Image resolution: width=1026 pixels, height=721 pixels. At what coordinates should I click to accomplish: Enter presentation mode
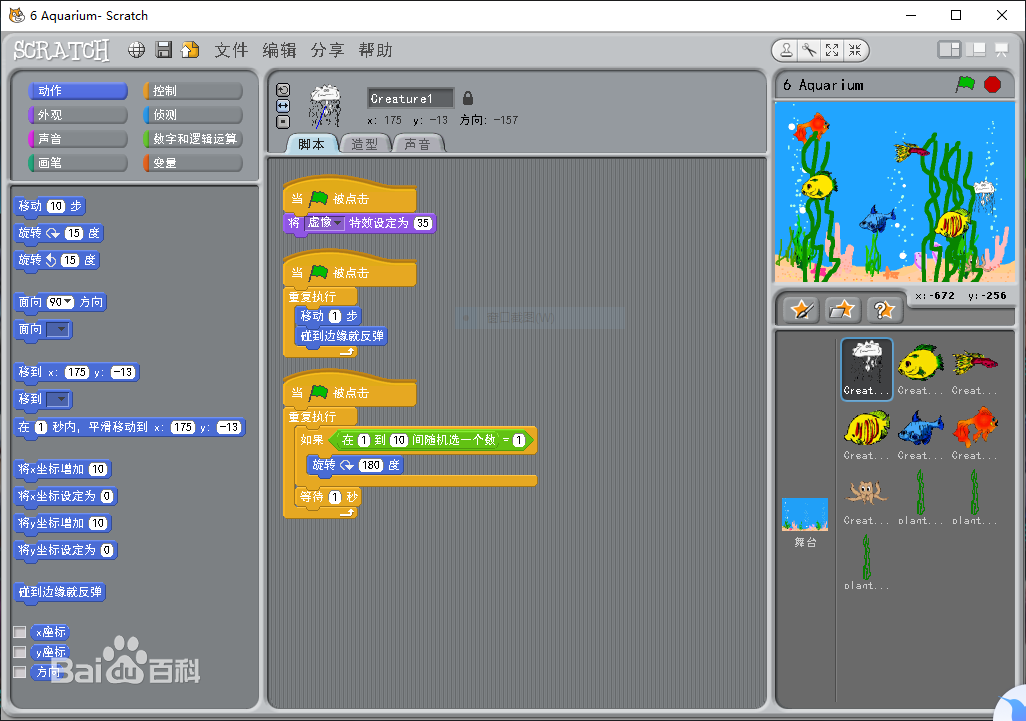click(1001, 50)
